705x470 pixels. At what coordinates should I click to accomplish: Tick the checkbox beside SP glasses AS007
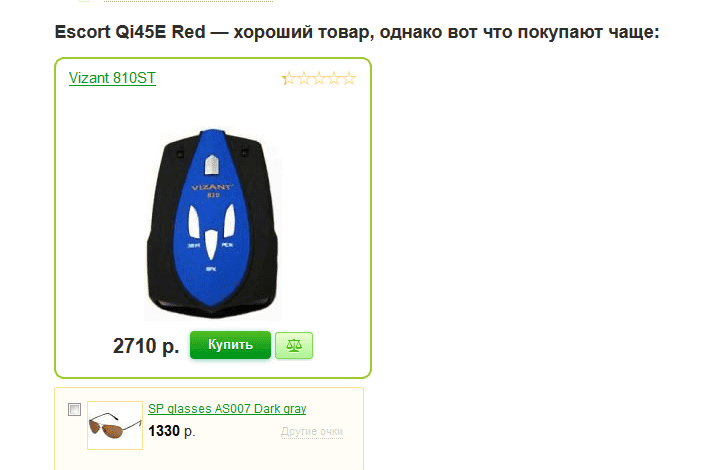74,410
